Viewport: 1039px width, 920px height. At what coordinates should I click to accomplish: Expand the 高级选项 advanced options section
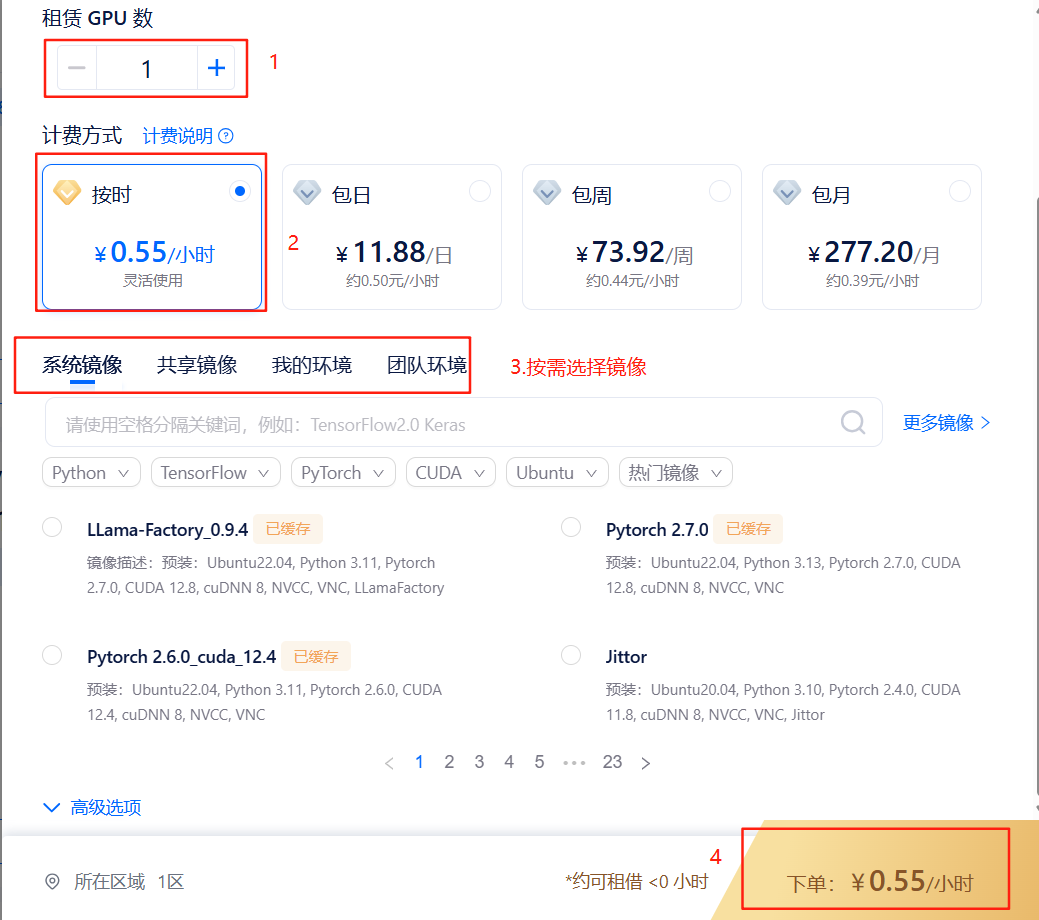(92, 807)
